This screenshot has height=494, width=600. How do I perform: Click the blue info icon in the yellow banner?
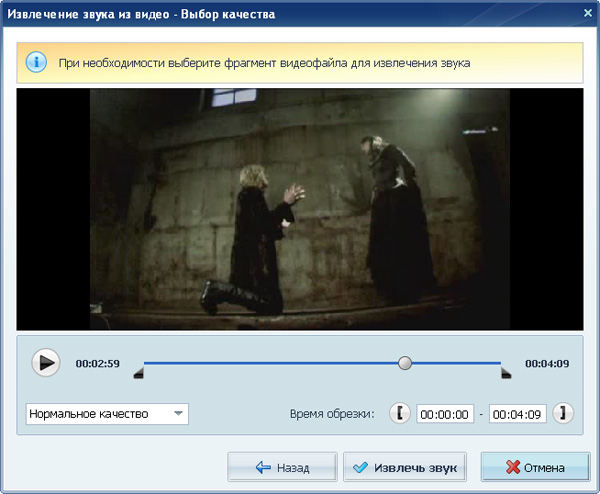click(x=36, y=62)
